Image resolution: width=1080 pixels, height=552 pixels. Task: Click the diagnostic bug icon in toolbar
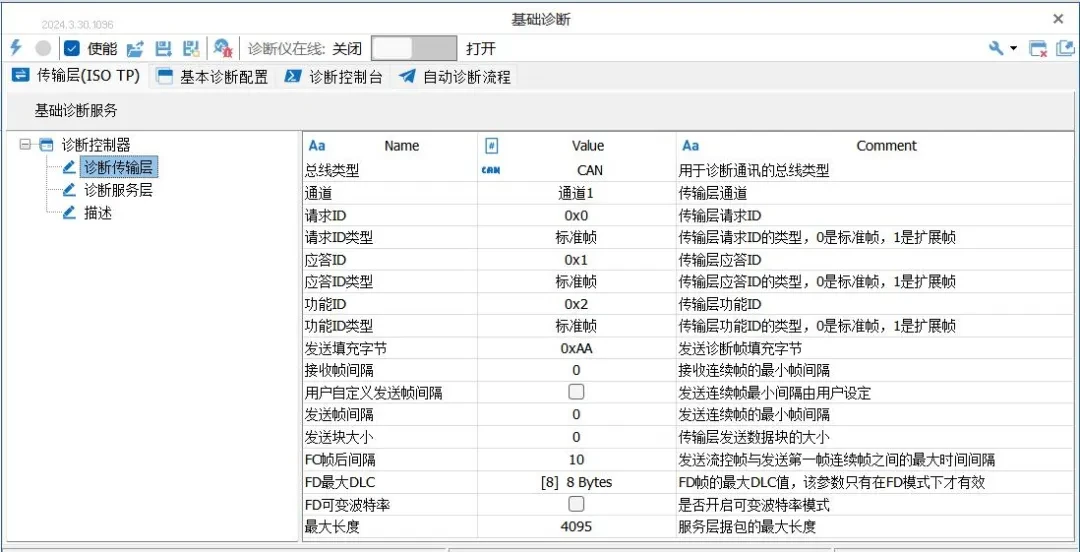(222, 48)
